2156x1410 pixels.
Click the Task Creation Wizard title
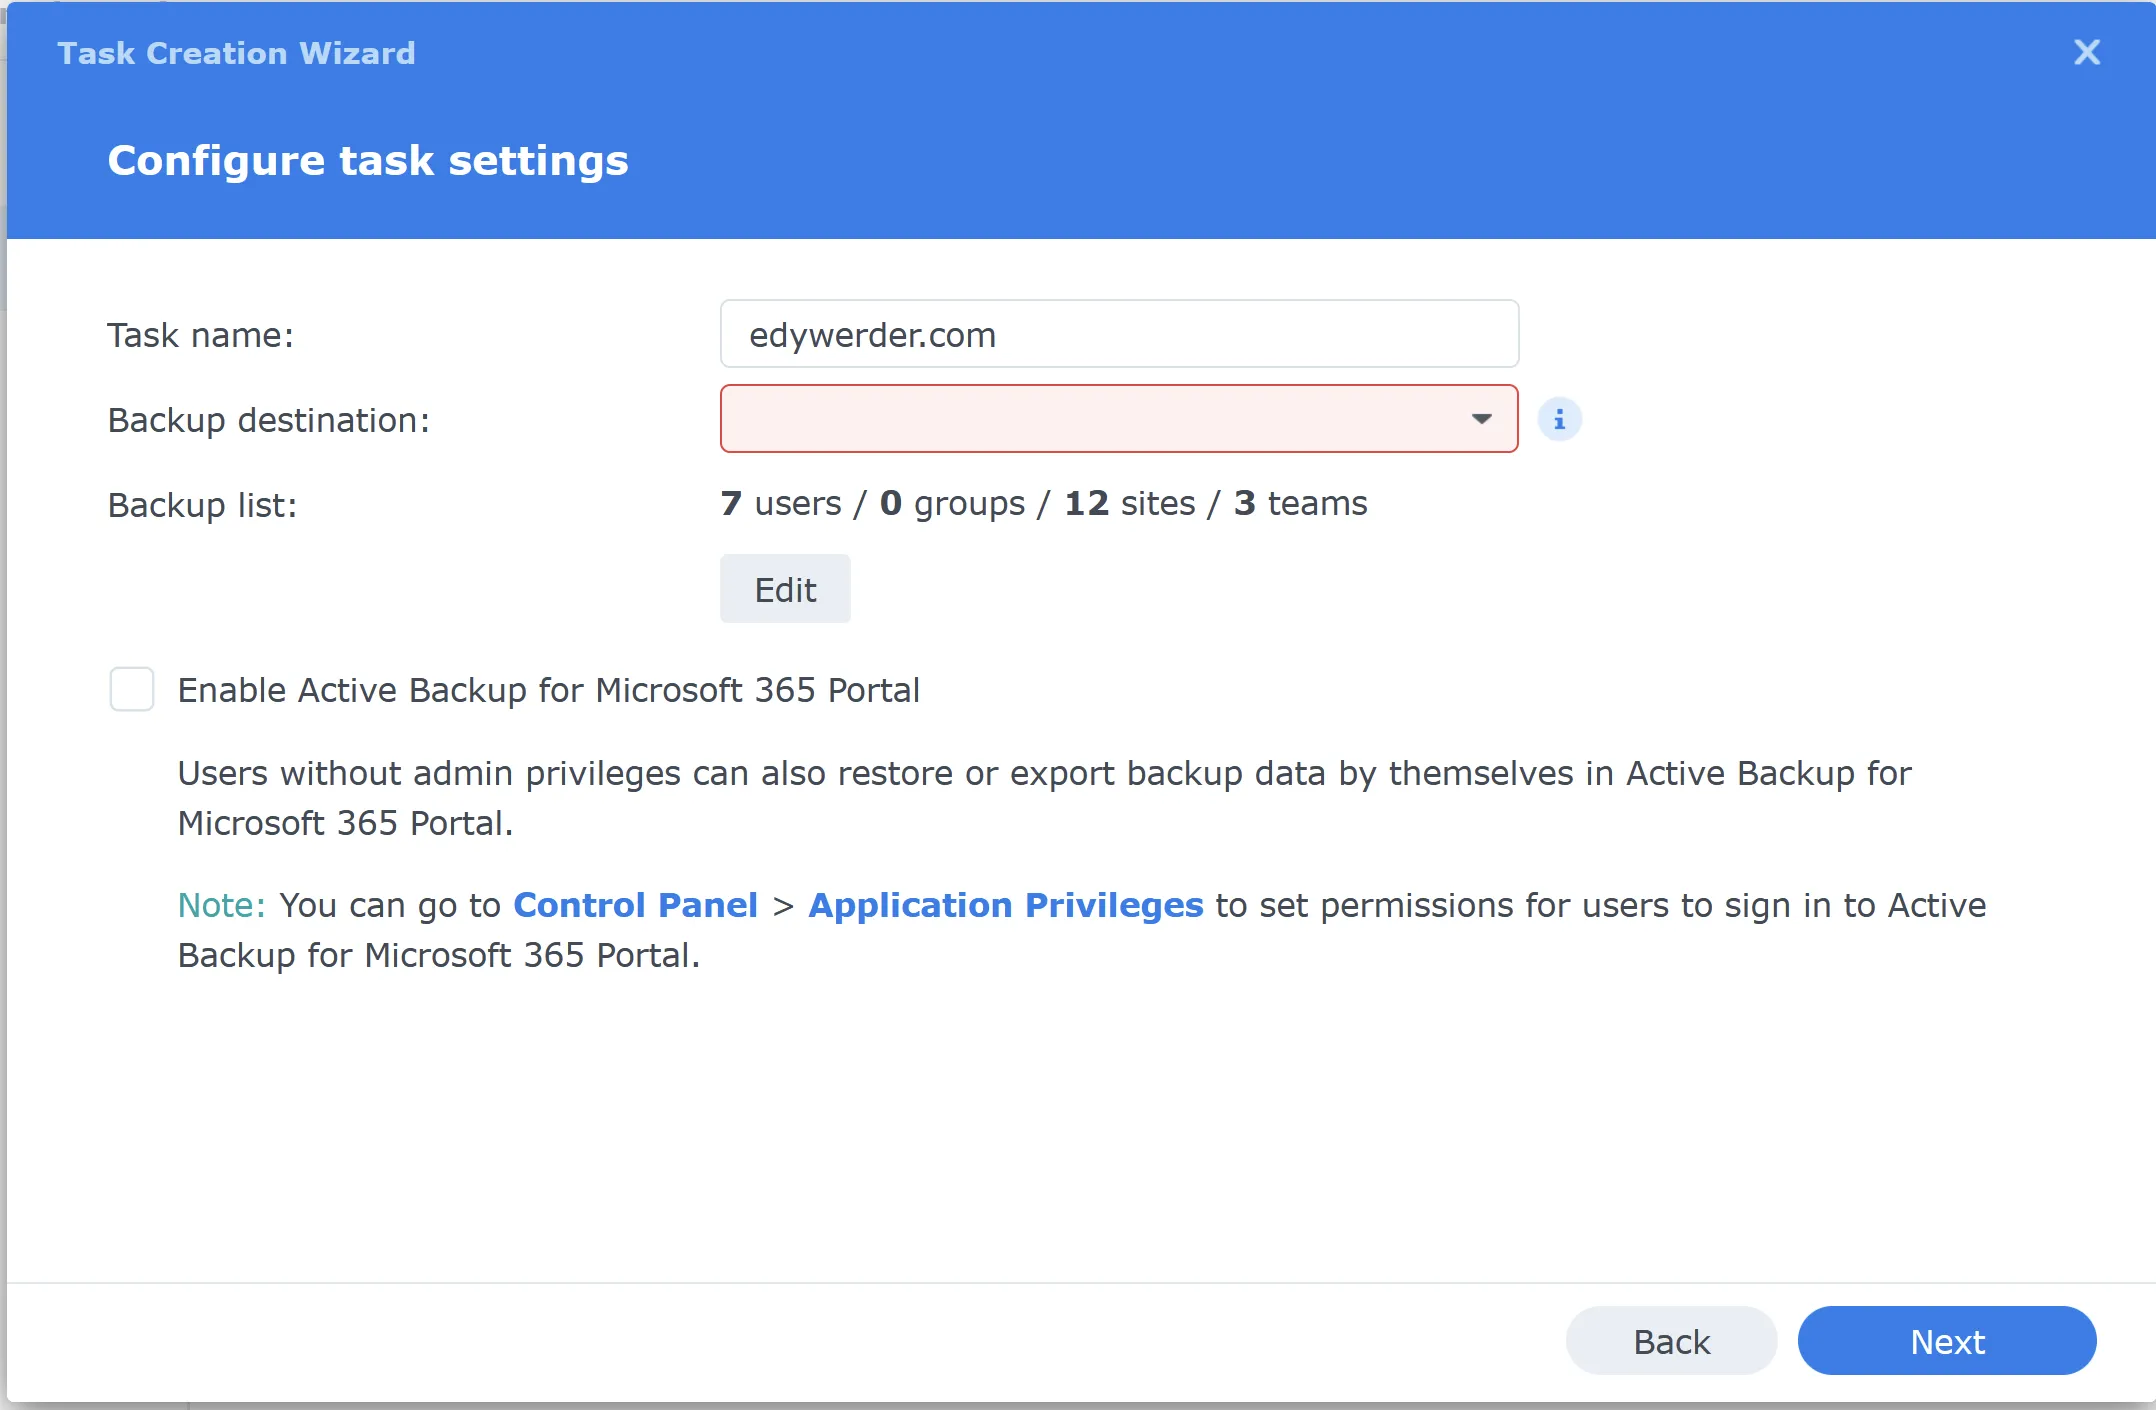coord(236,53)
